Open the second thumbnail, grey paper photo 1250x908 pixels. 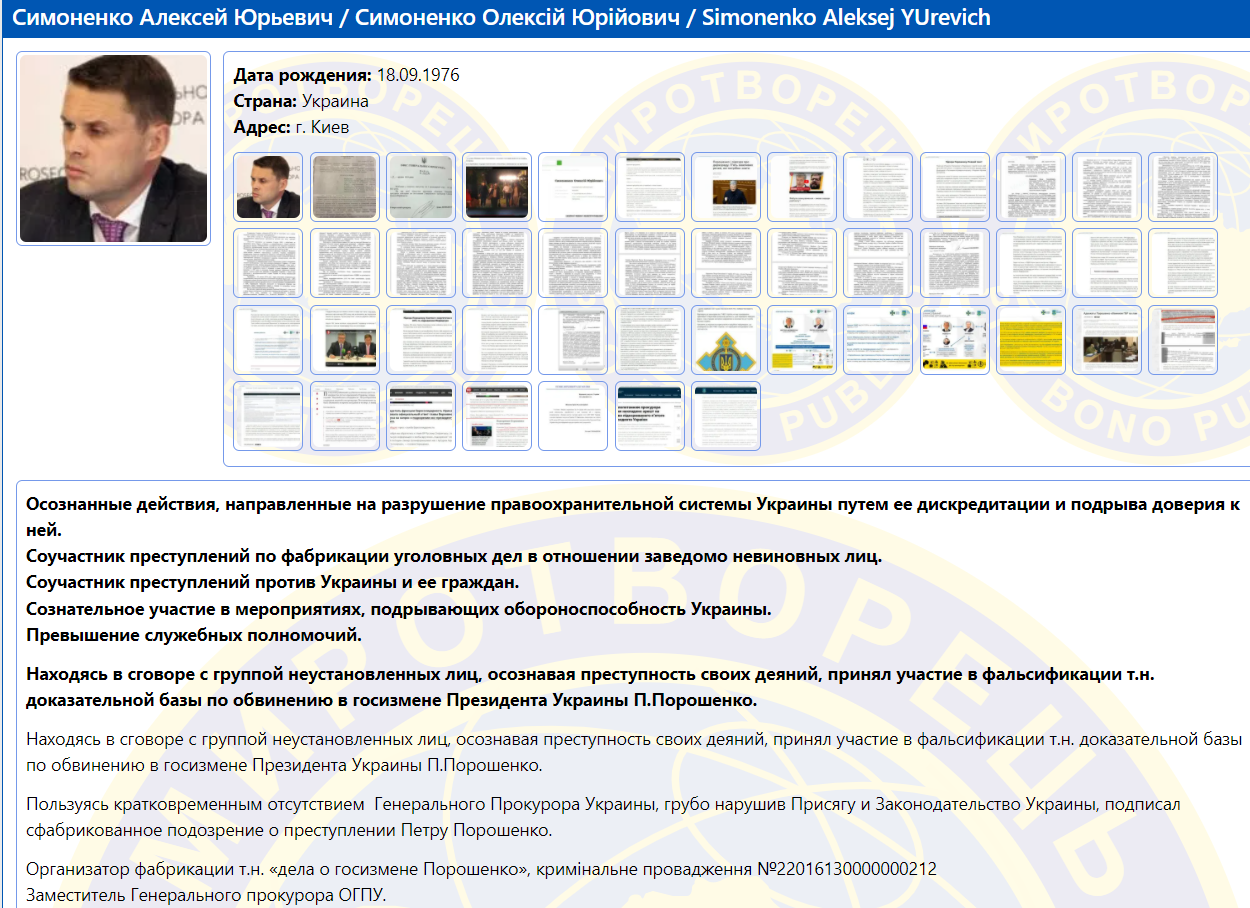click(x=344, y=187)
